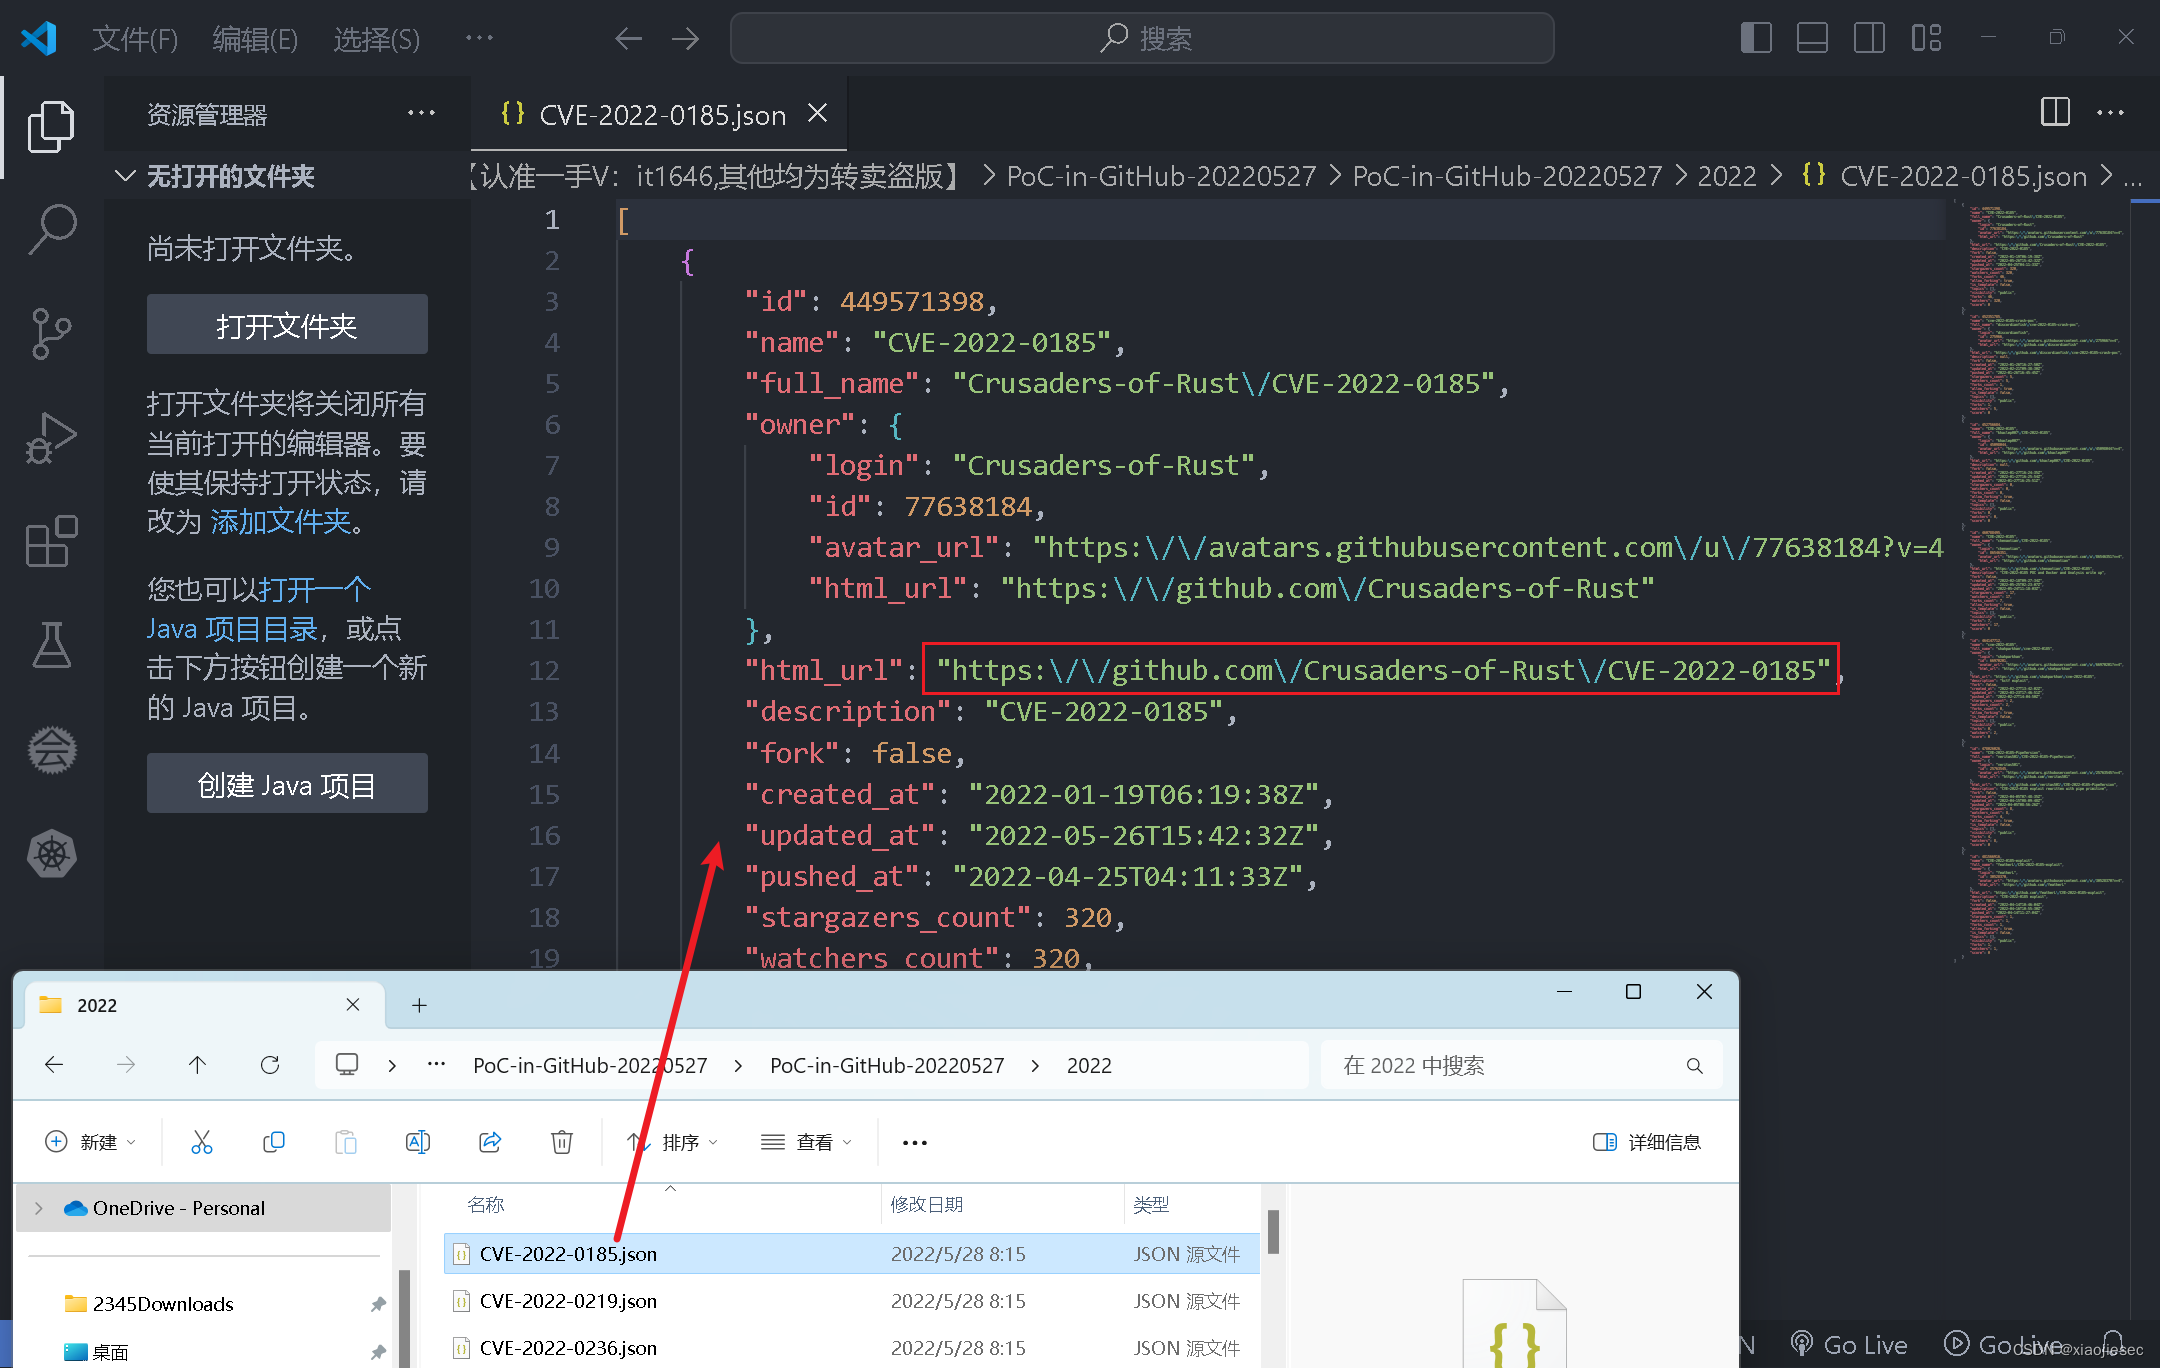The height and width of the screenshot is (1368, 2160).
Task: Click the 打开文件夹 button
Action: pos(287,325)
